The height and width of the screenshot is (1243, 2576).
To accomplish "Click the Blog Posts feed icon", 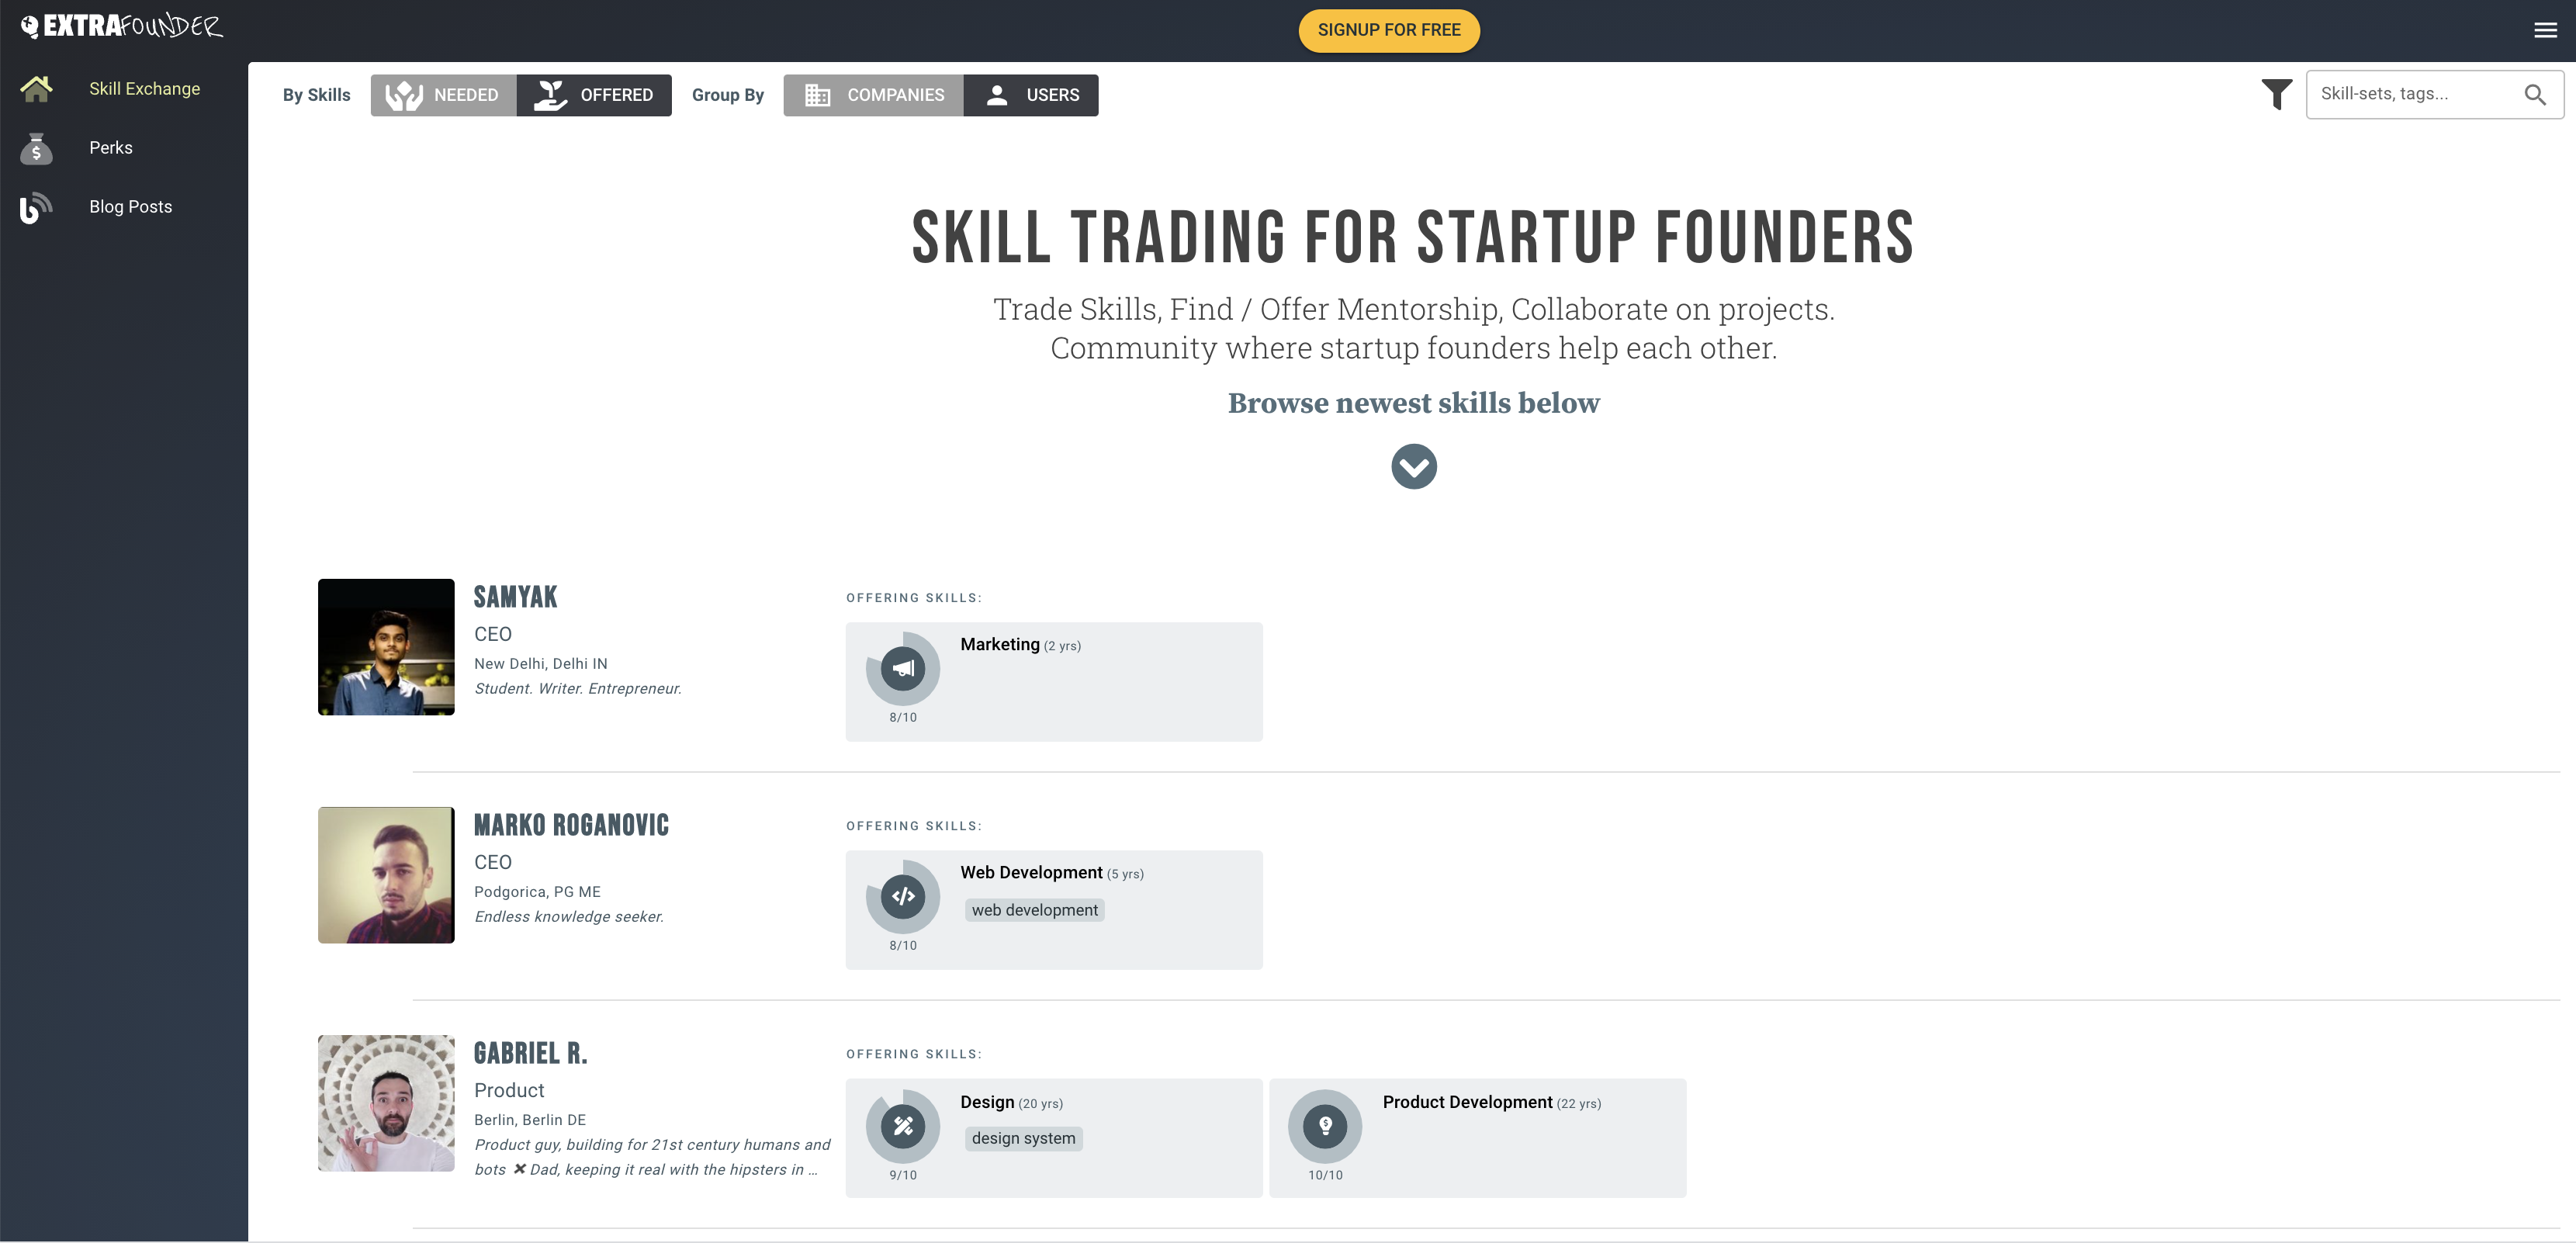I will (x=36, y=207).
